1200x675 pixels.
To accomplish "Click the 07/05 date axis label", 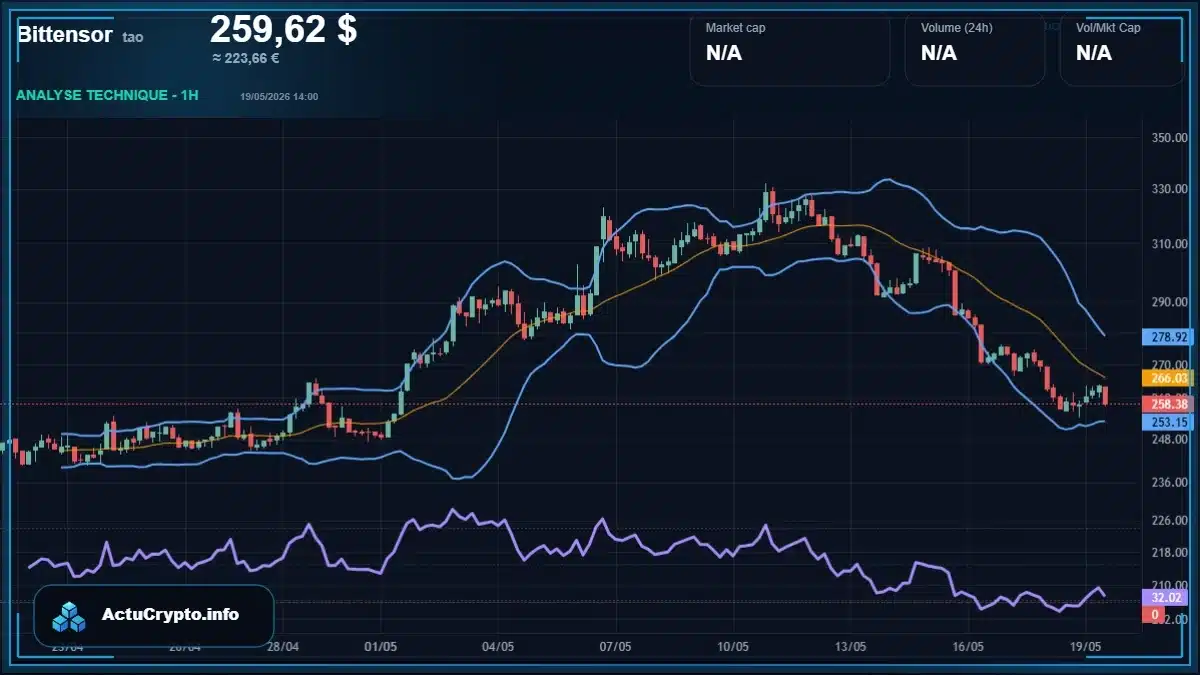I will (x=615, y=647).
